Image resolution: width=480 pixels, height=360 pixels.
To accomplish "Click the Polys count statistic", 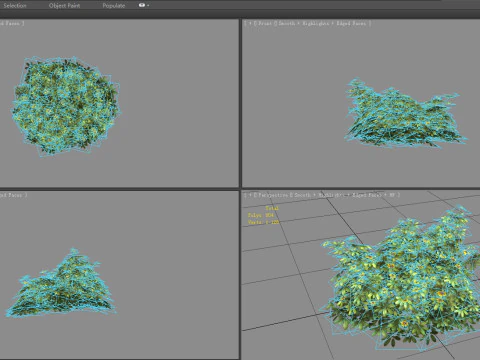I will (x=261, y=215).
